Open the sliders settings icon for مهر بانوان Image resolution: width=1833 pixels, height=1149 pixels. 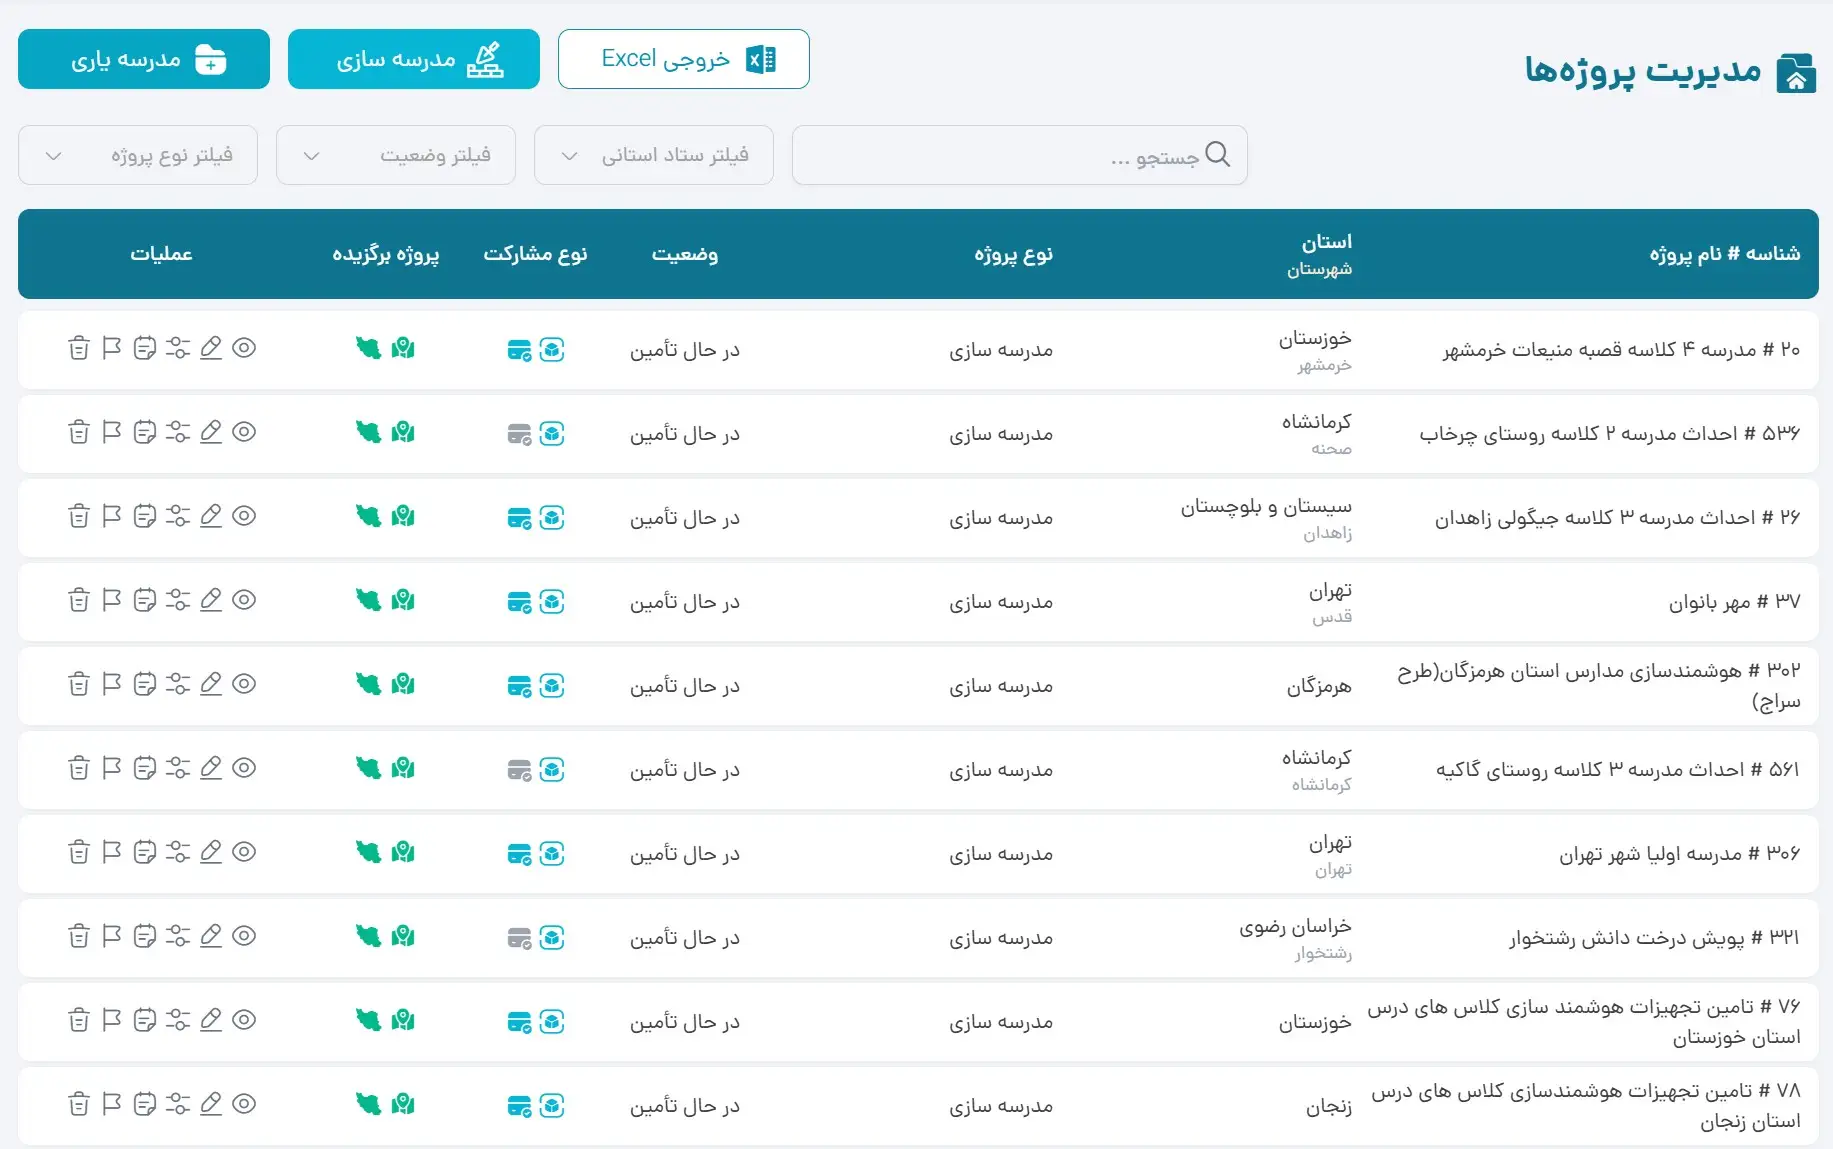(x=178, y=600)
